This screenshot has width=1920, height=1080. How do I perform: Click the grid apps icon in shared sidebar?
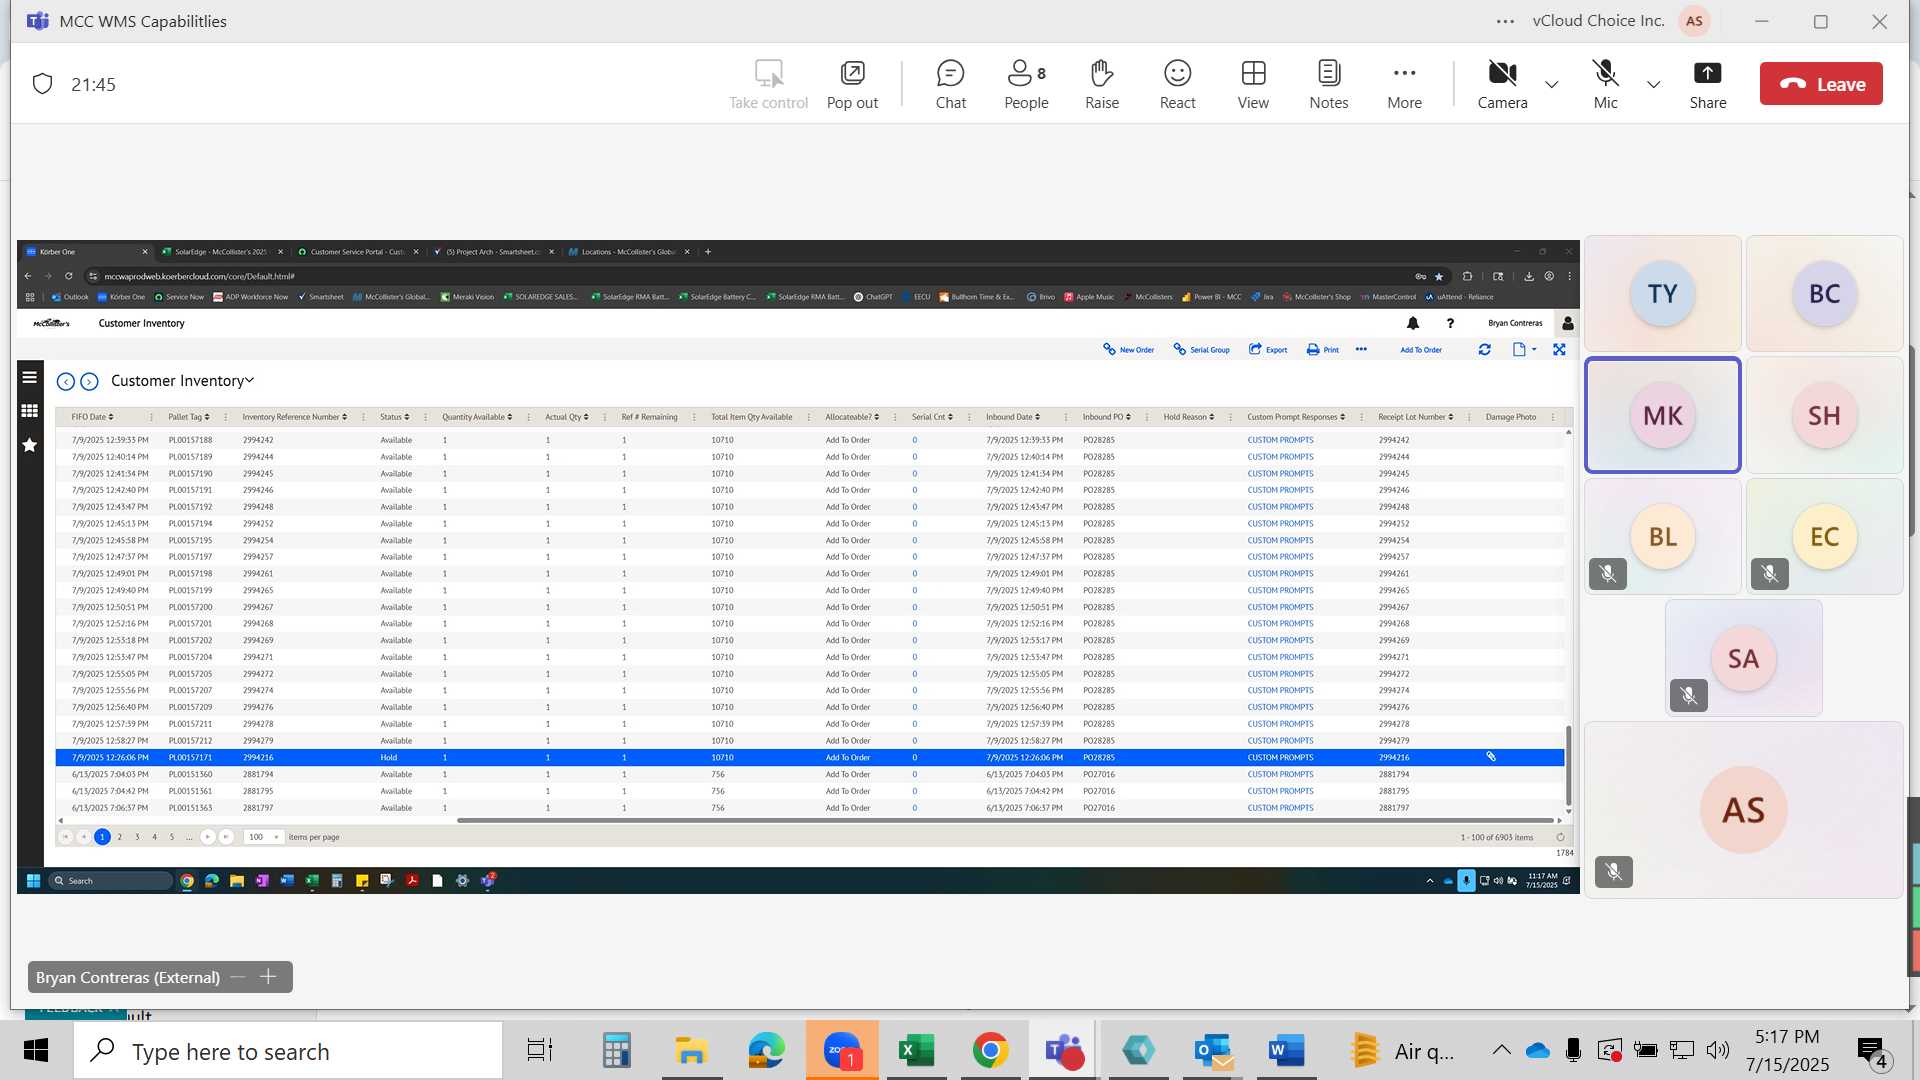point(30,411)
